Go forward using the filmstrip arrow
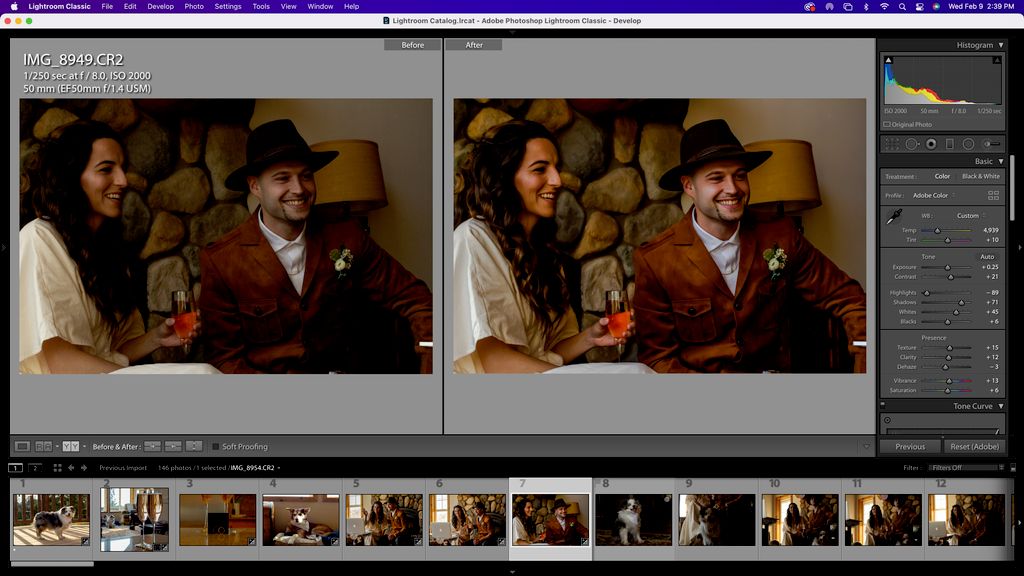Viewport: 1024px width, 576px height. tap(84, 468)
